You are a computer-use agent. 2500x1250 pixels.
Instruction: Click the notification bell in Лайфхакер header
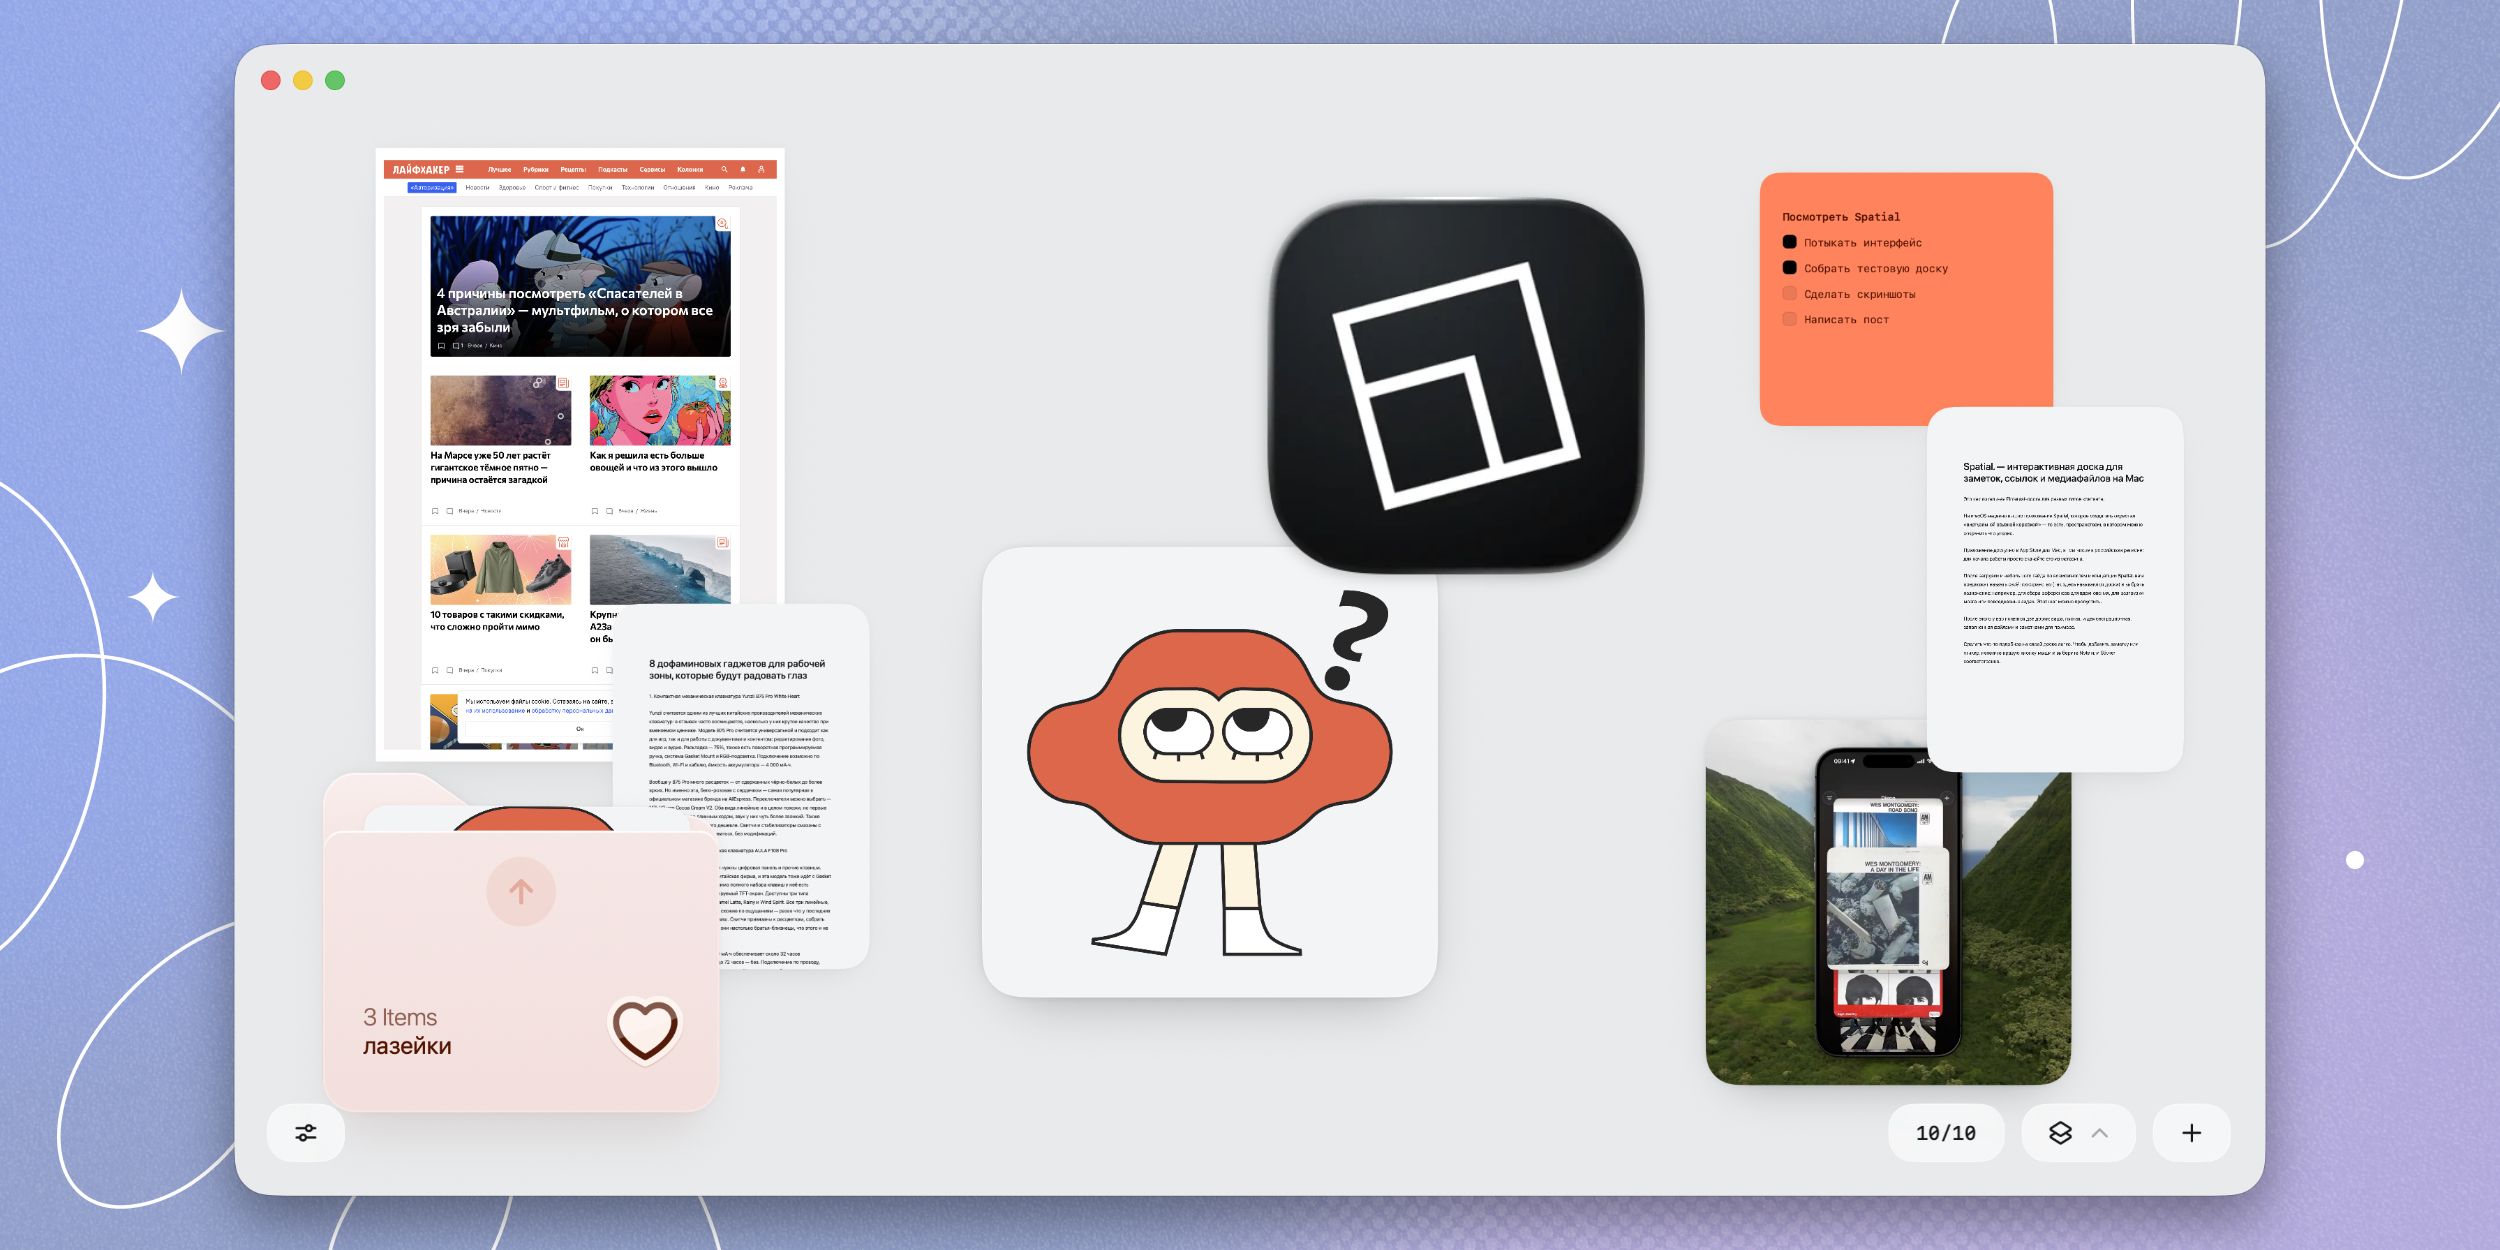(x=743, y=169)
